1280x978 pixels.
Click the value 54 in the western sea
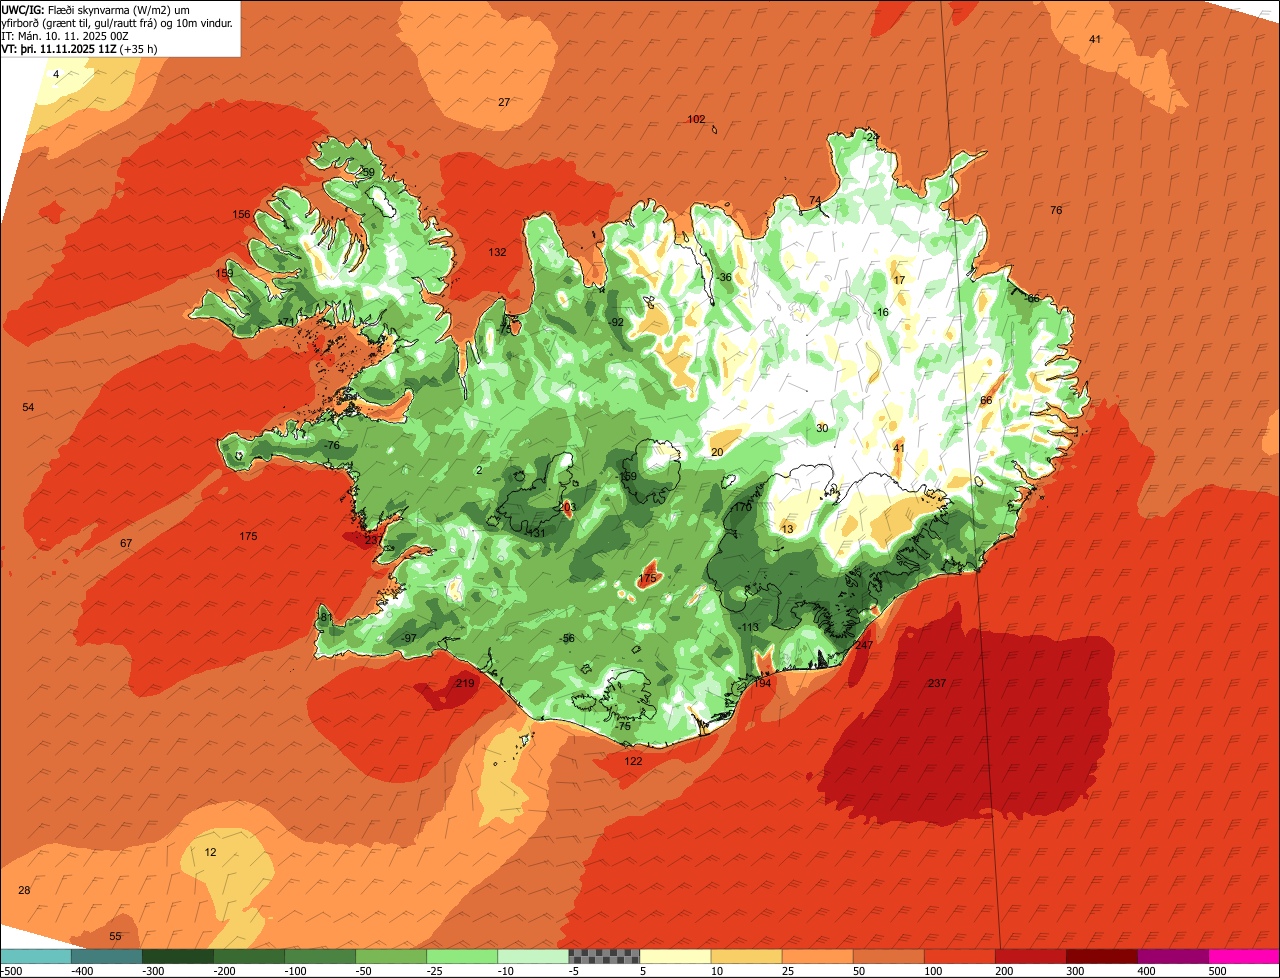pyautogui.click(x=28, y=407)
